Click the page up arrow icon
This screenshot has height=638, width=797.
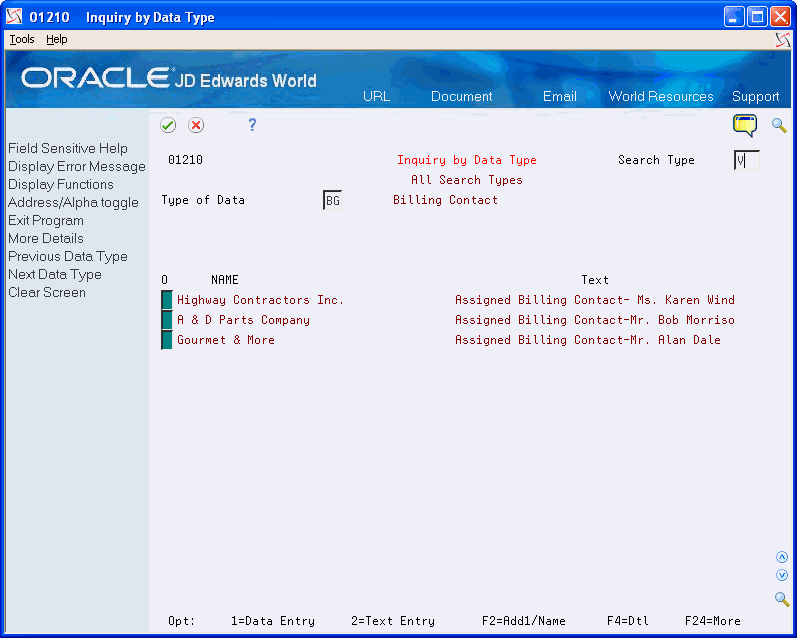pyautogui.click(x=782, y=557)
